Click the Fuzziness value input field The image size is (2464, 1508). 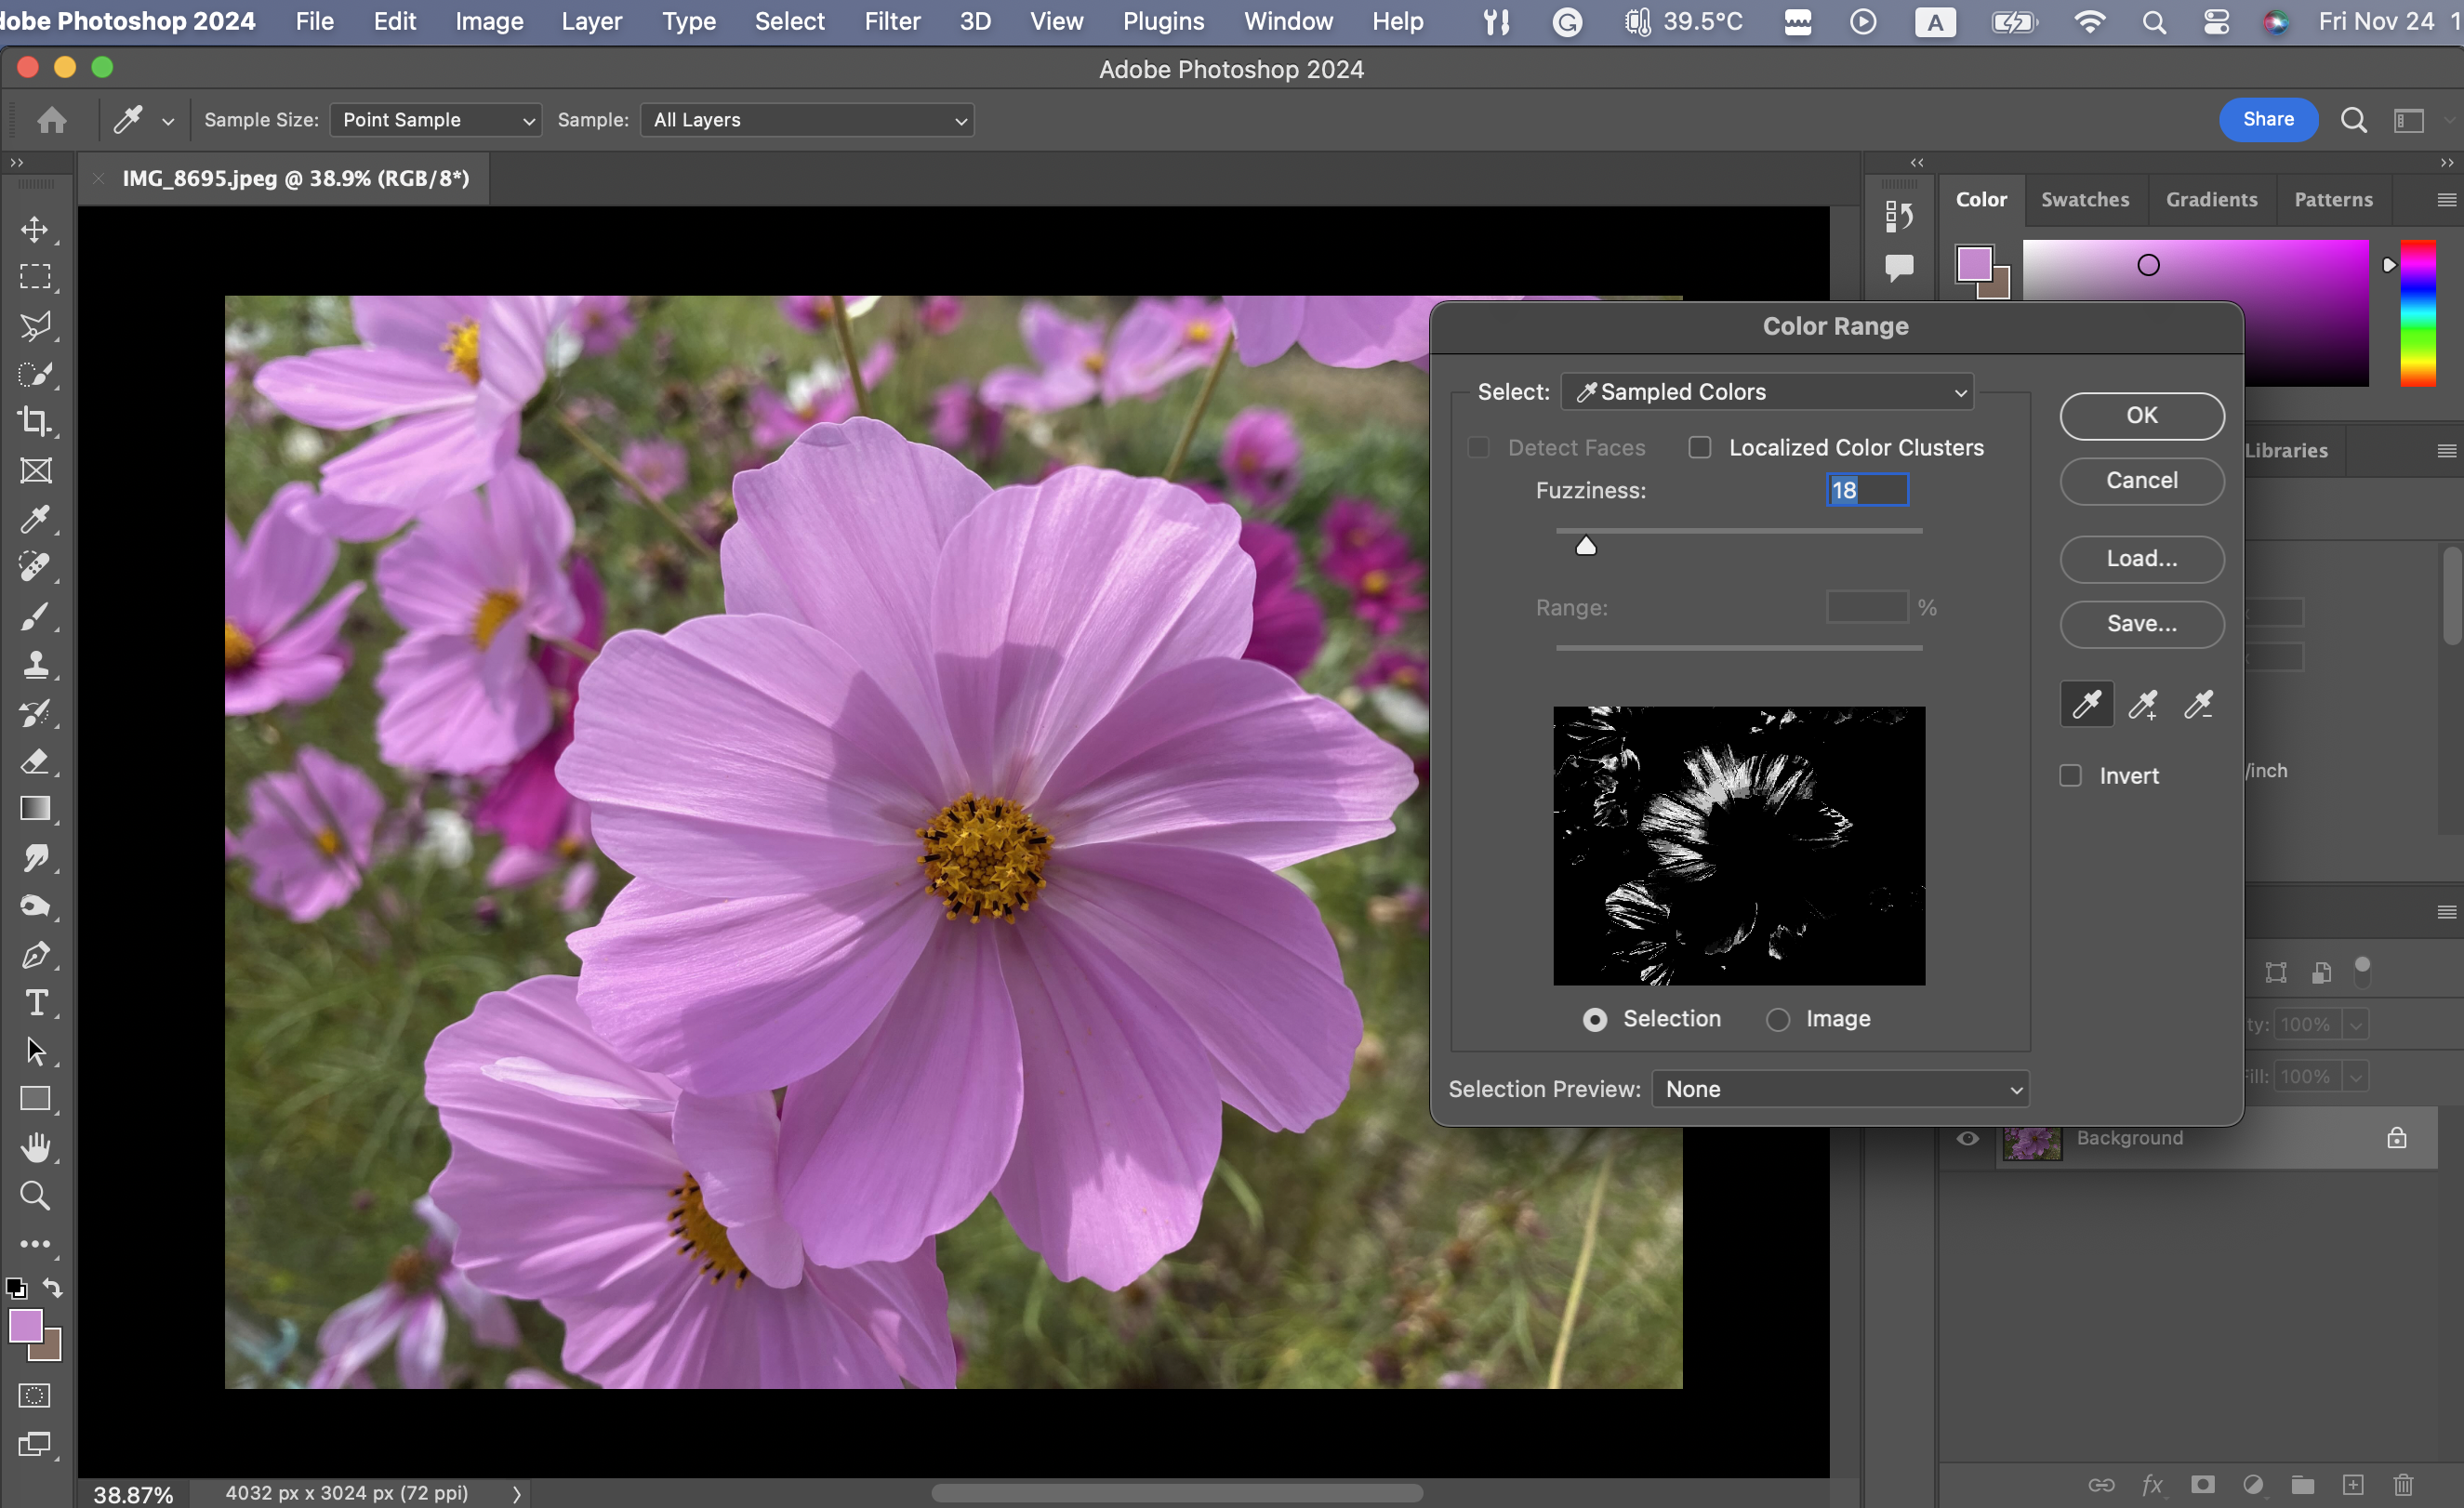point(1866,490)
